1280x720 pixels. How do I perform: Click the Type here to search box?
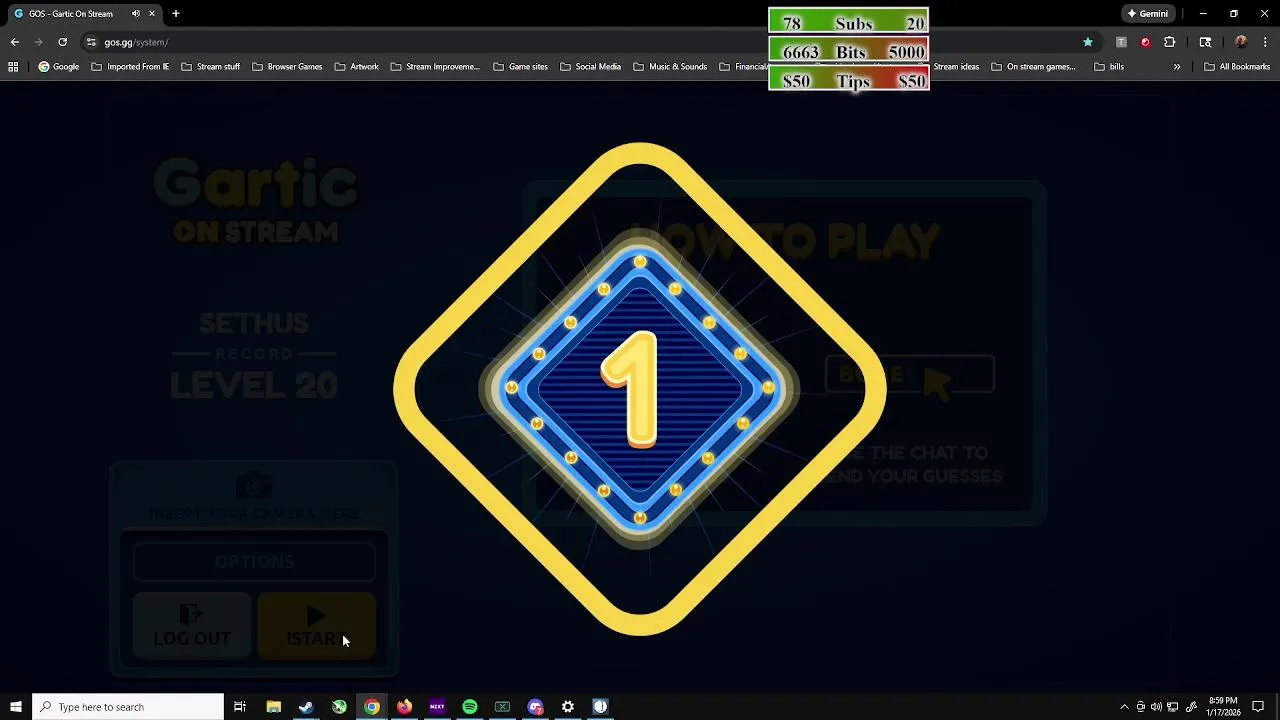point(128,707)
